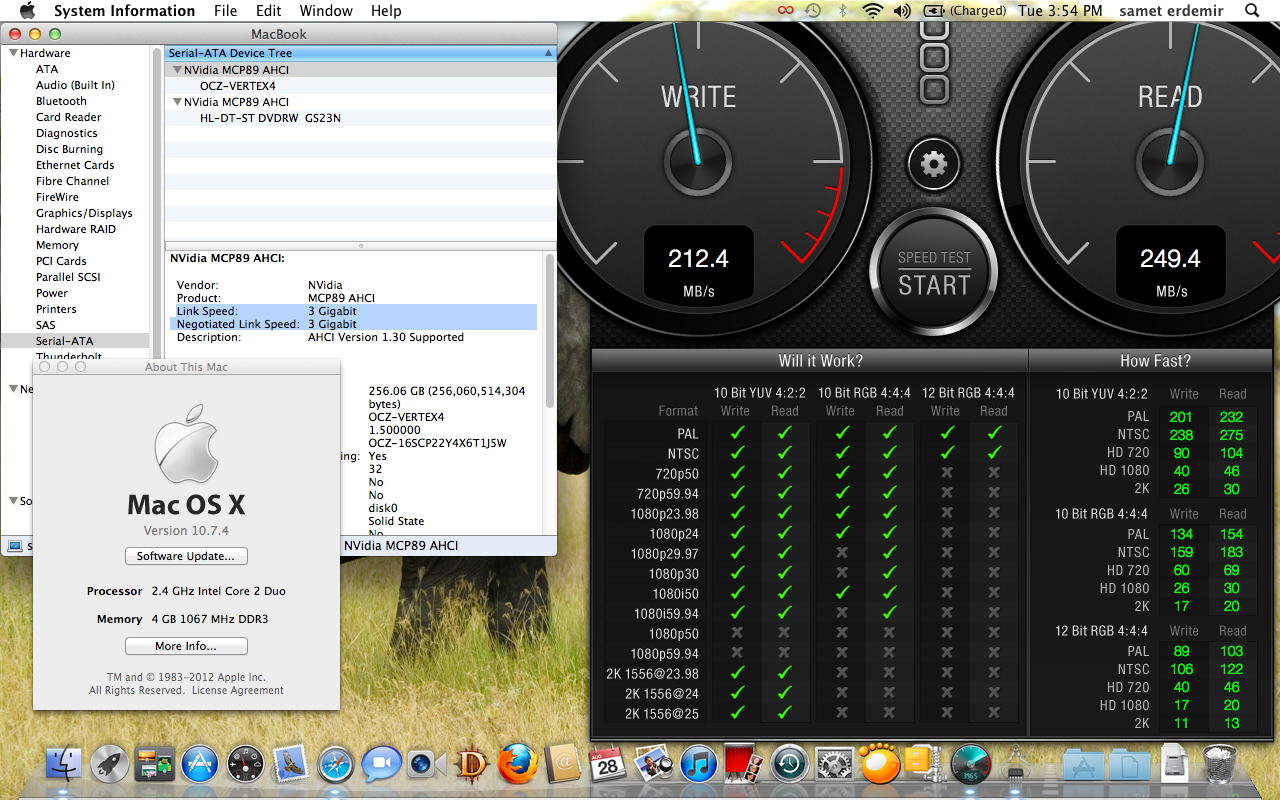Image resolution: width=1280 pixels, height=800 pixels.
Task: Launch Launchpad rocket icon in dock
Action: pyautogui.click(x=110, y=765)
